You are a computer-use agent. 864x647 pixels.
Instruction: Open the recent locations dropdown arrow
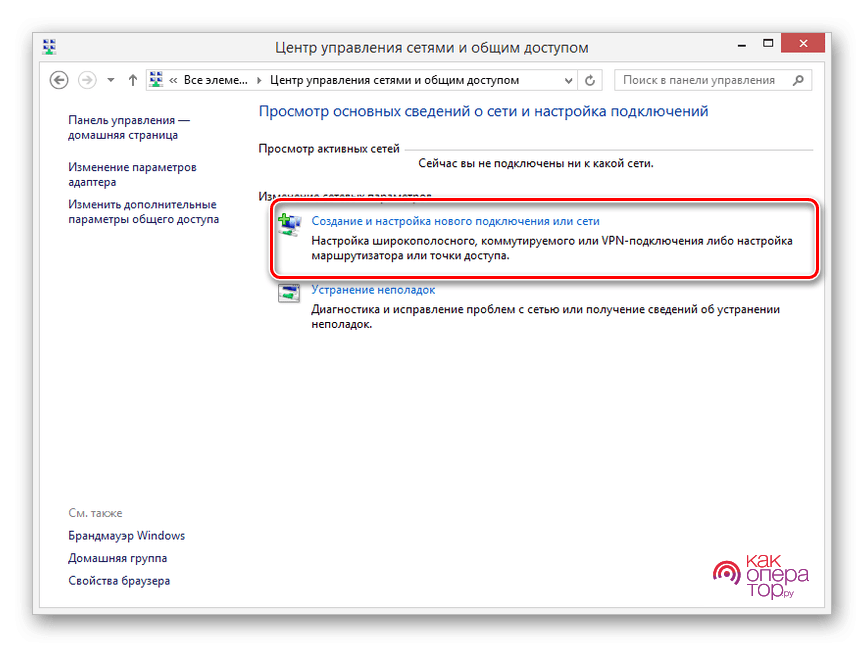coord(110,80)
